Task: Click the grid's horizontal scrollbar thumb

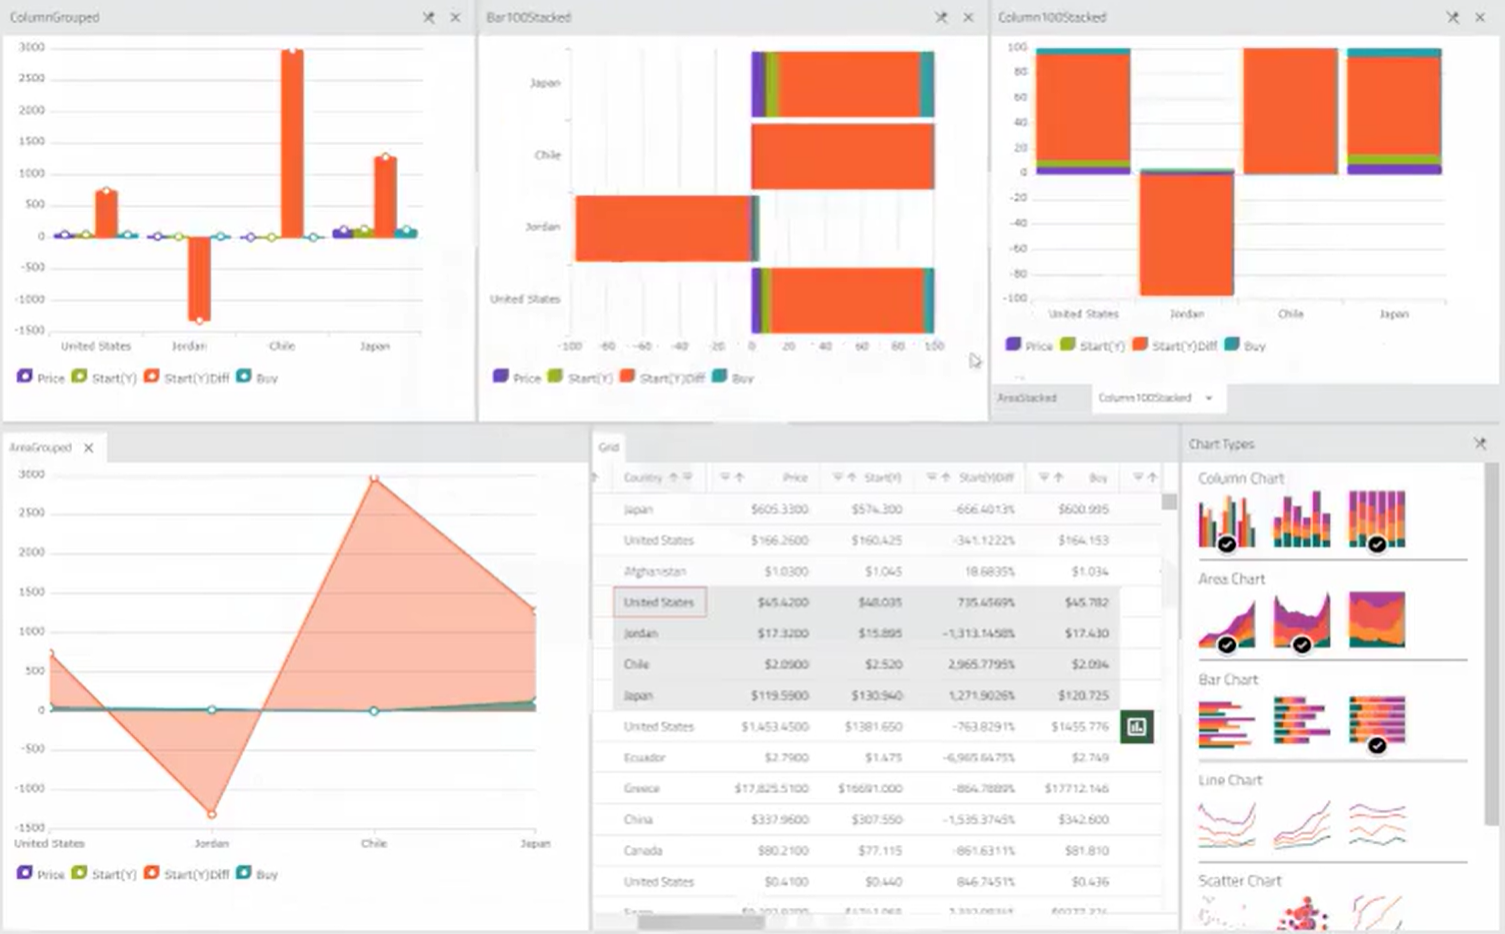Action: point(700,922)
